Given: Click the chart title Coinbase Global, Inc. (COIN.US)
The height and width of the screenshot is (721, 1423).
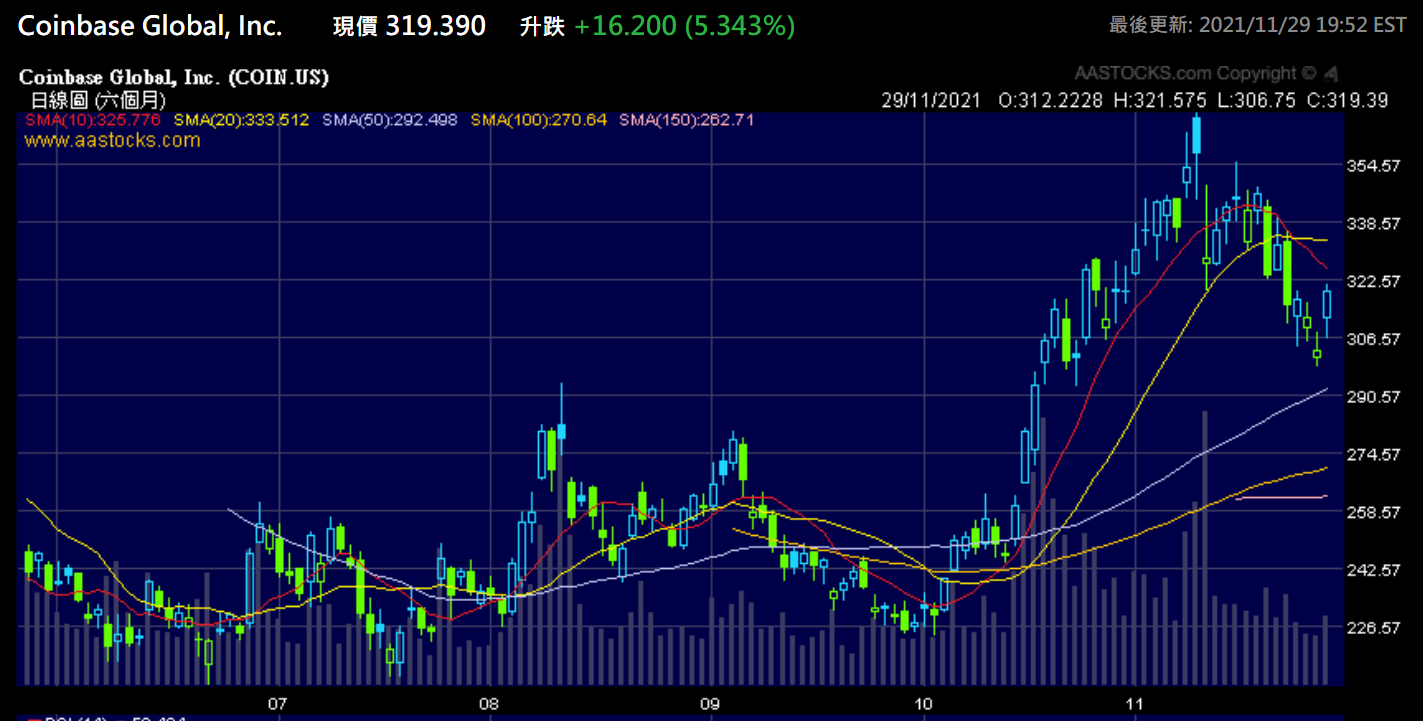Looking at the screenshot, I should click(x=174, y=77).
